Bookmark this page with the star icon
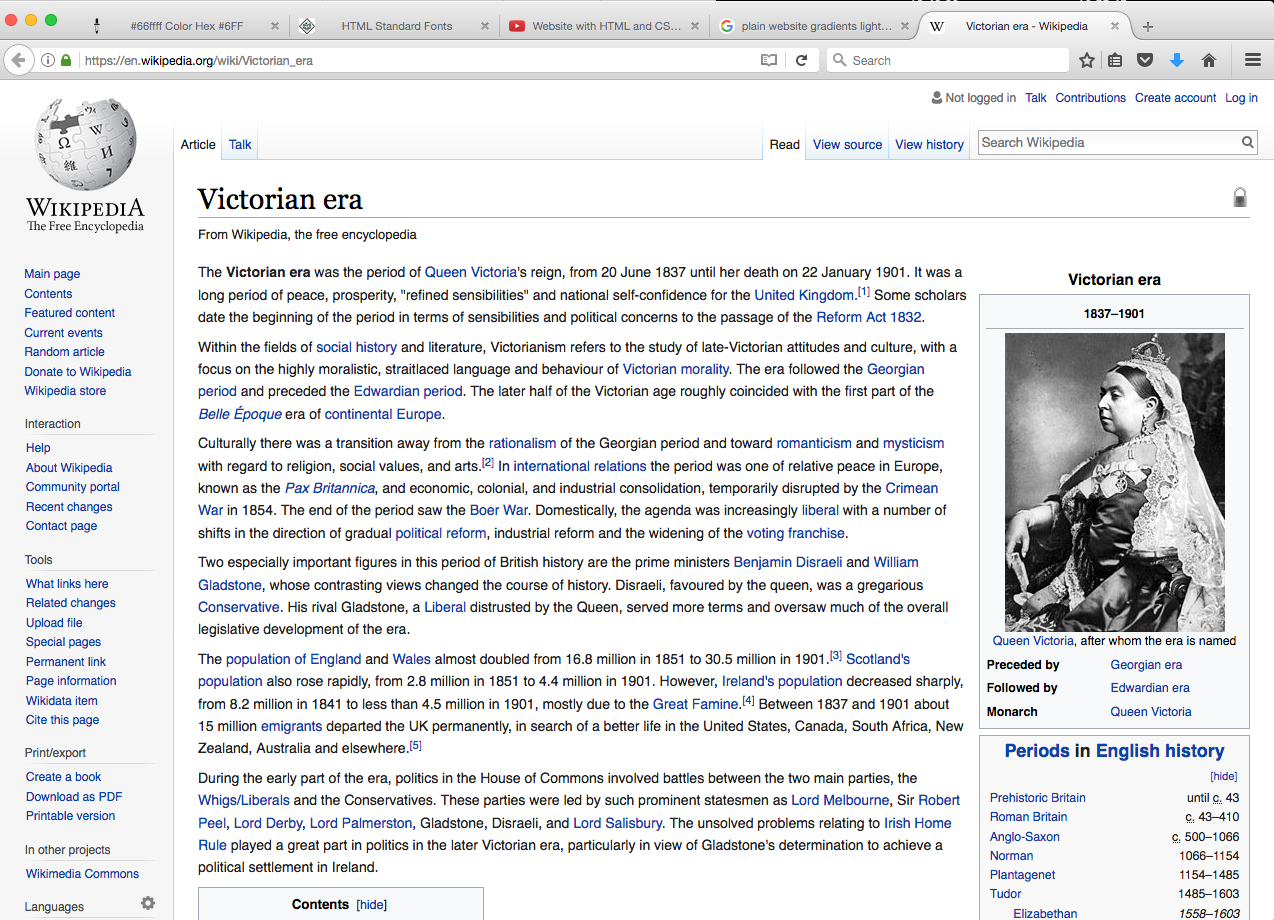The height and width of the screenshot is (920, 1274). (x=1087, y=60)
